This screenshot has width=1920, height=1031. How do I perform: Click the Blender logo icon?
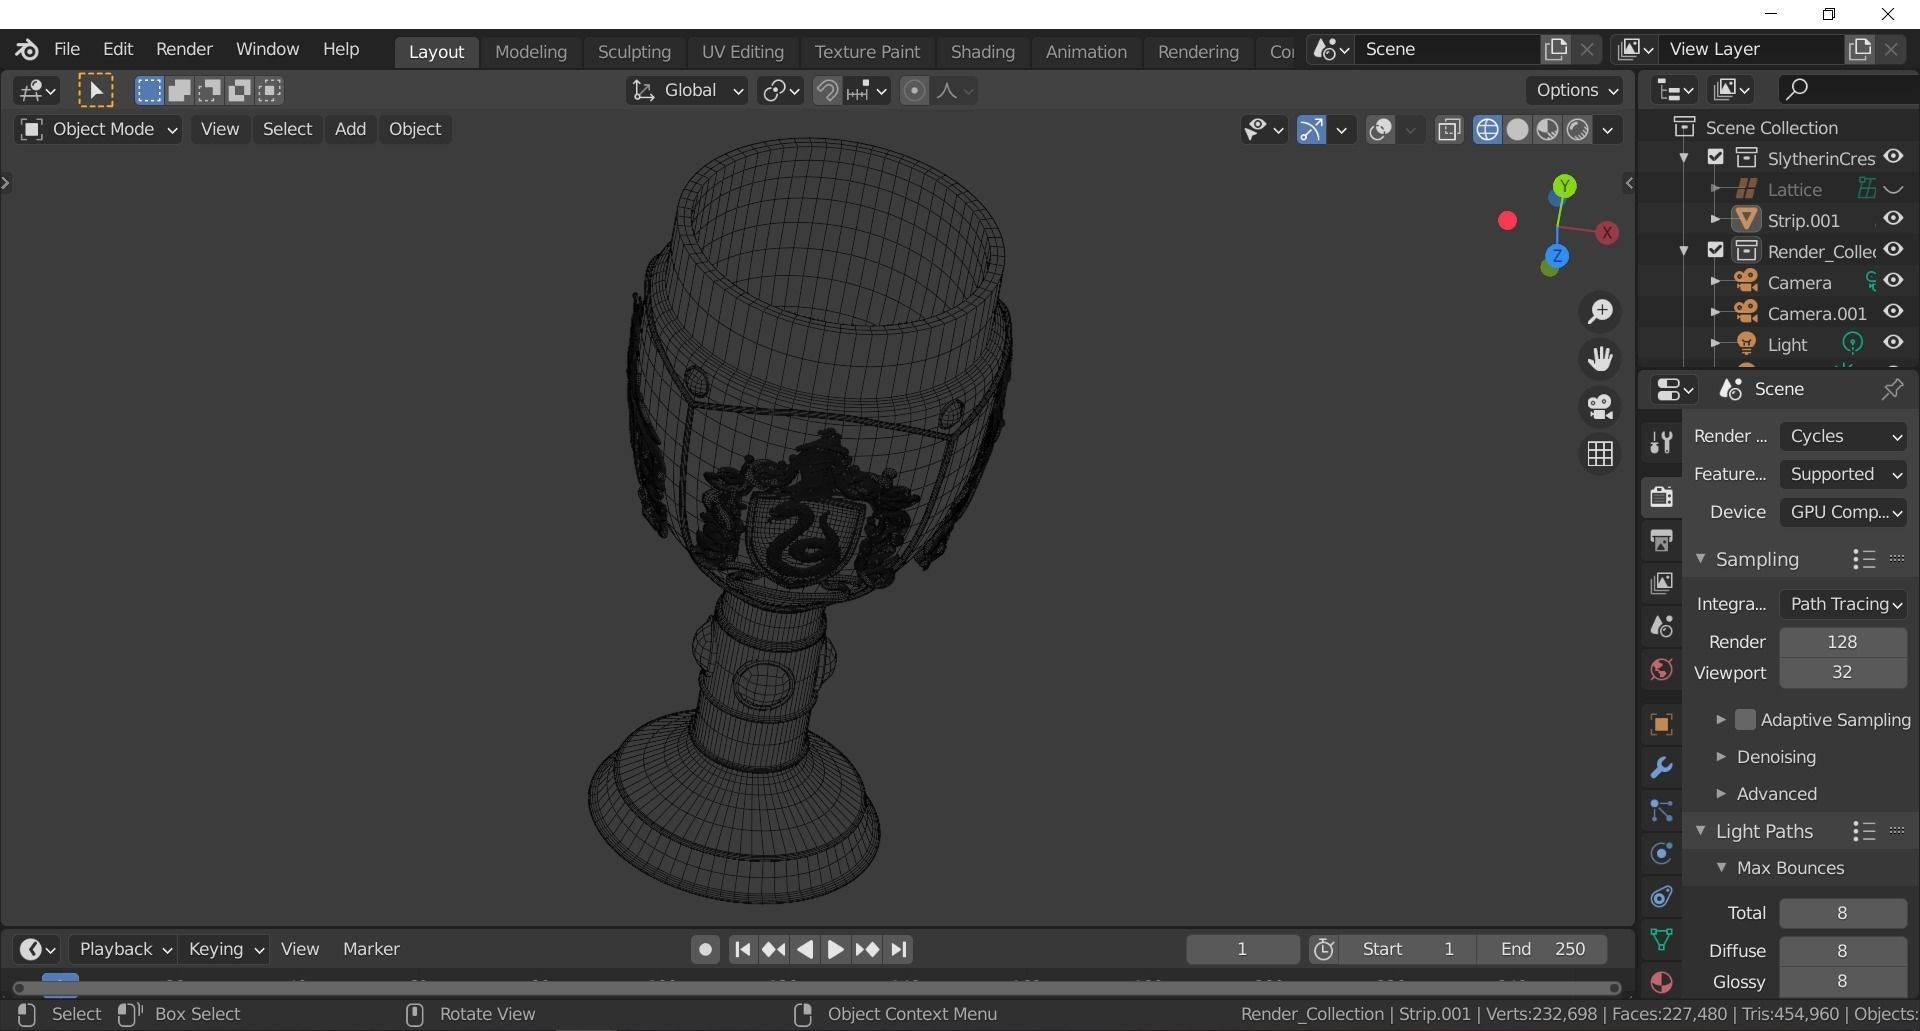[27, 49]
